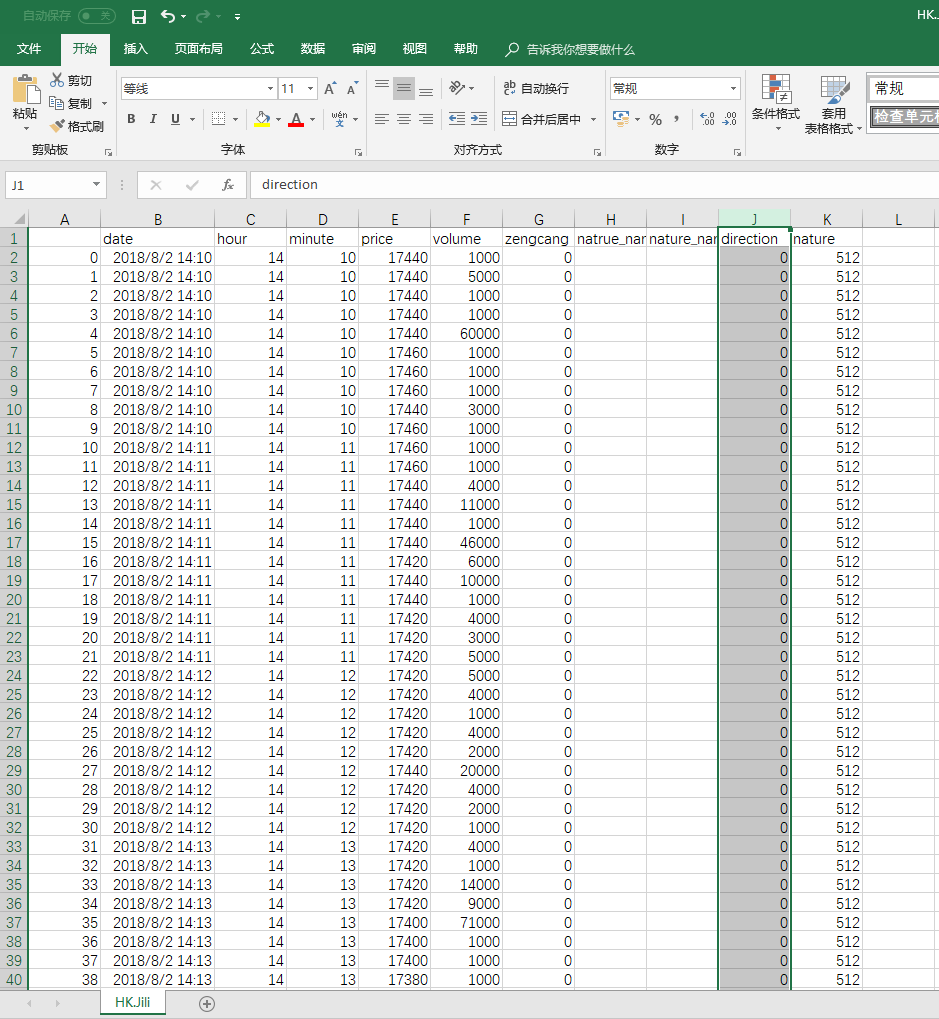Click the 复制 copy button

(71, 103)
